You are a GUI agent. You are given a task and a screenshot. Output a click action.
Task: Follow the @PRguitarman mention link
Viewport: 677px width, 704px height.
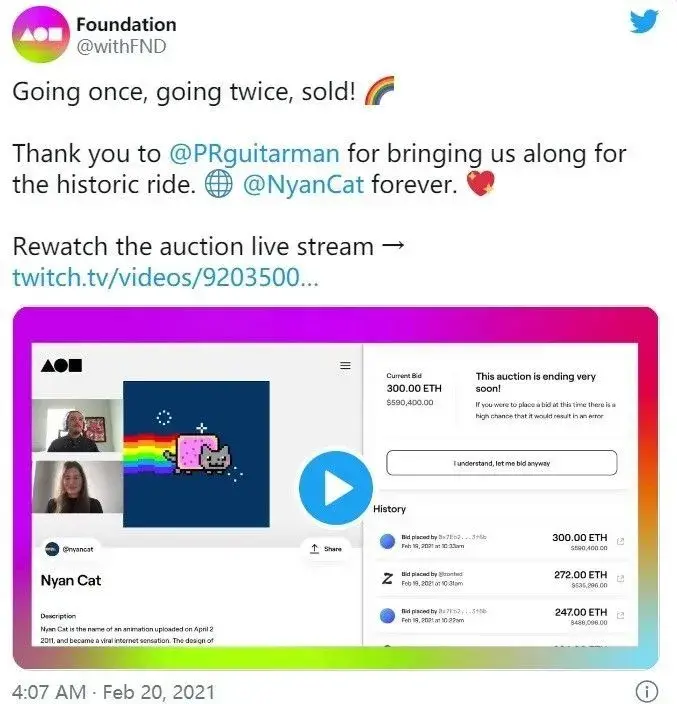254,153
